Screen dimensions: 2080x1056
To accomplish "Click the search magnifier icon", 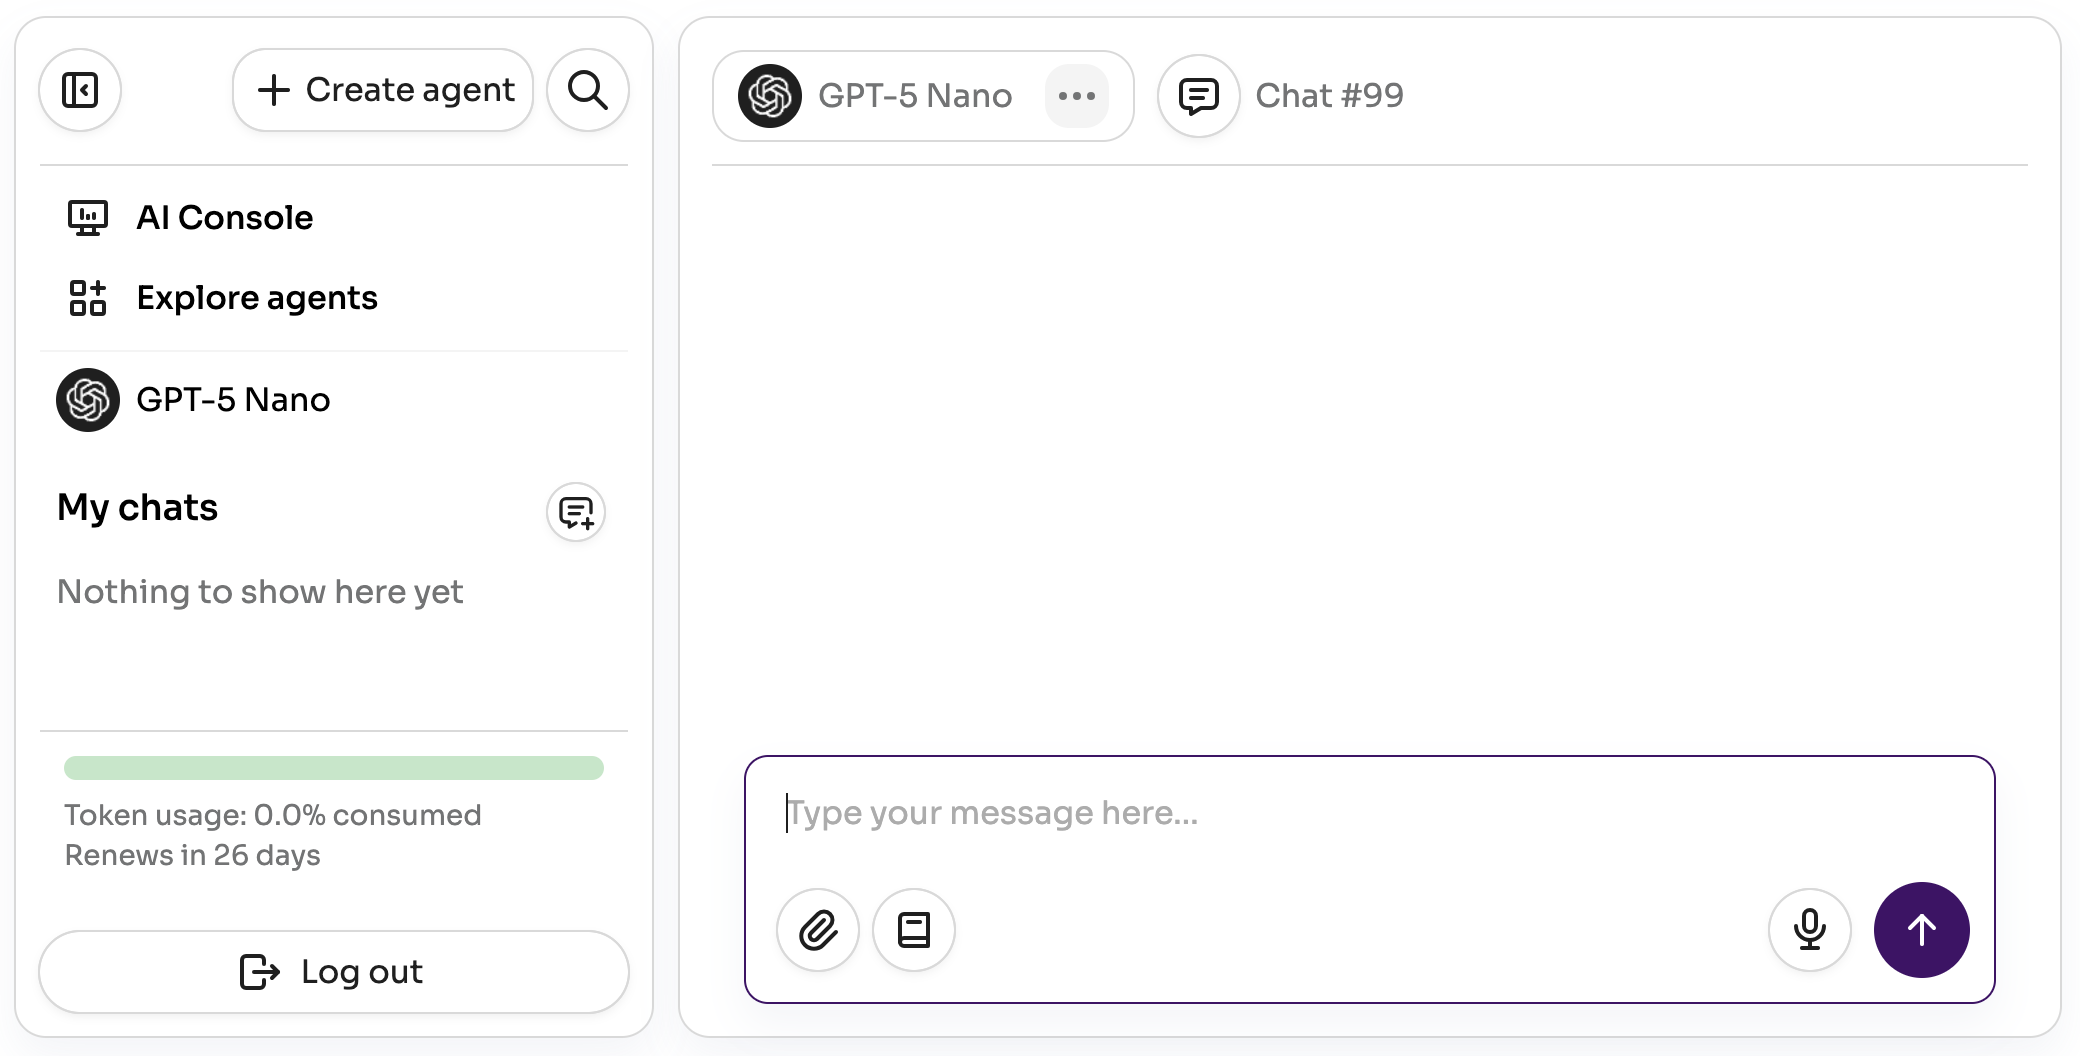I will tap(588, 90).
